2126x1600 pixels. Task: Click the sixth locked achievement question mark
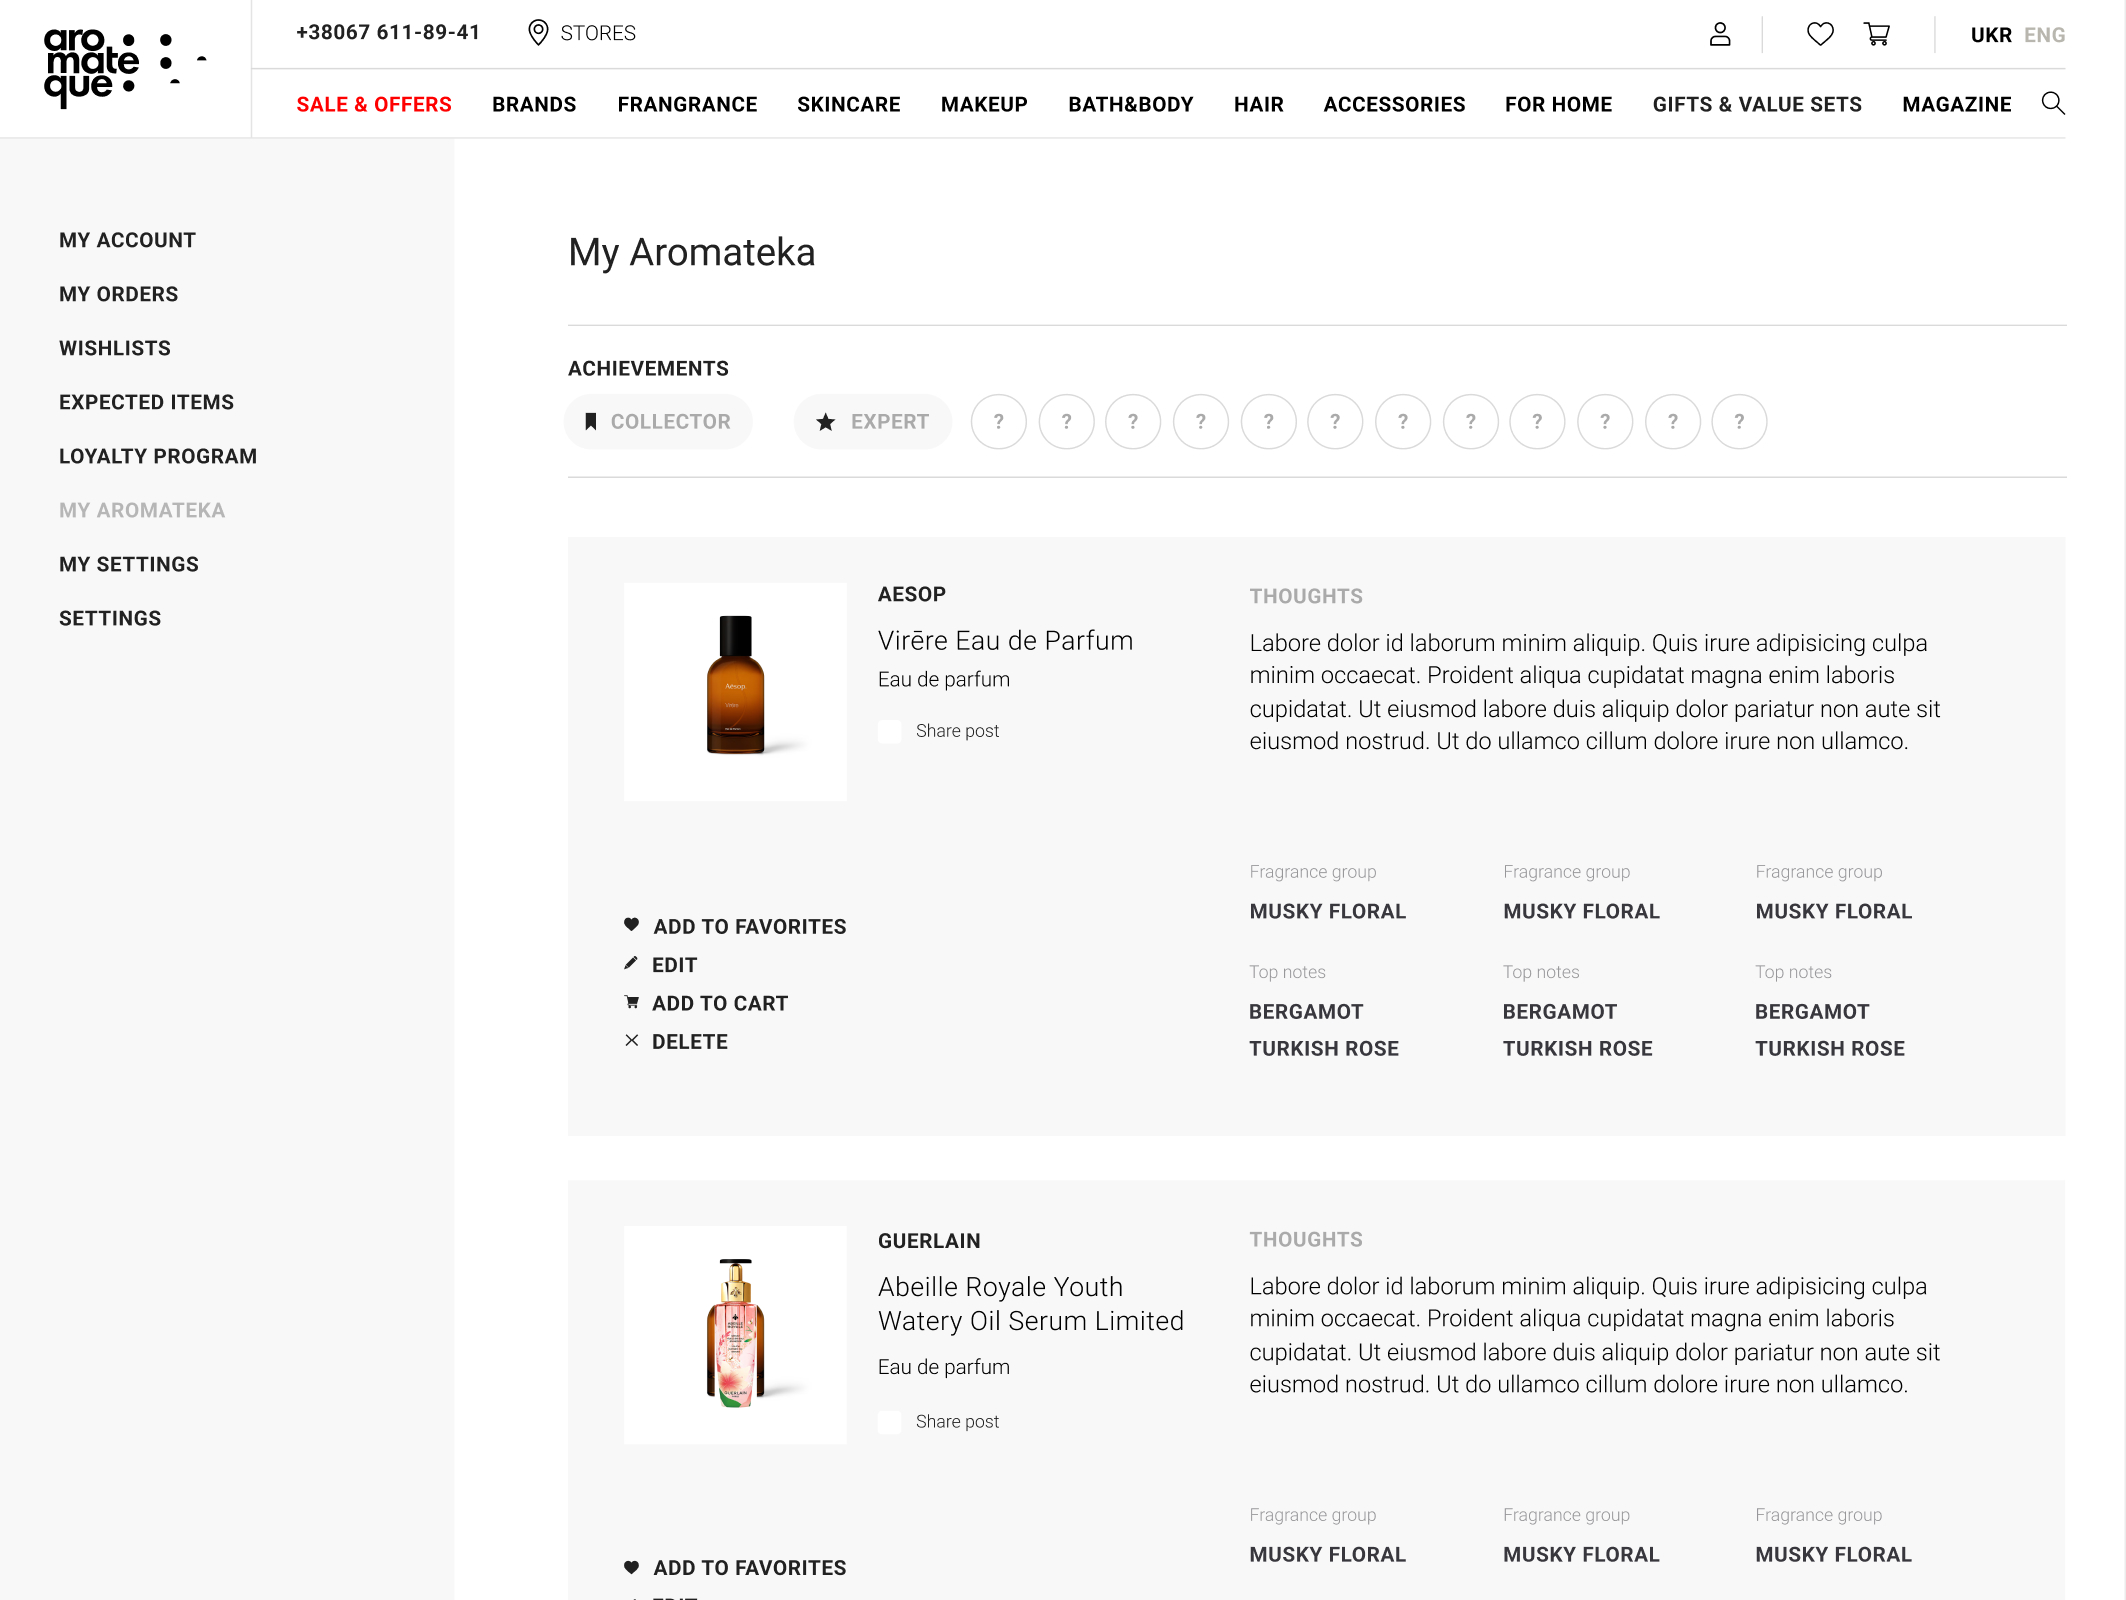[x=1335, y=422]
